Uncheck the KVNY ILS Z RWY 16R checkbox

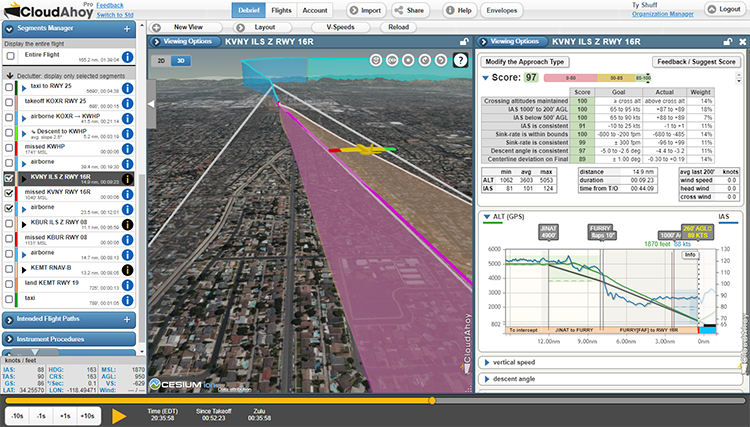click(9, 178)
